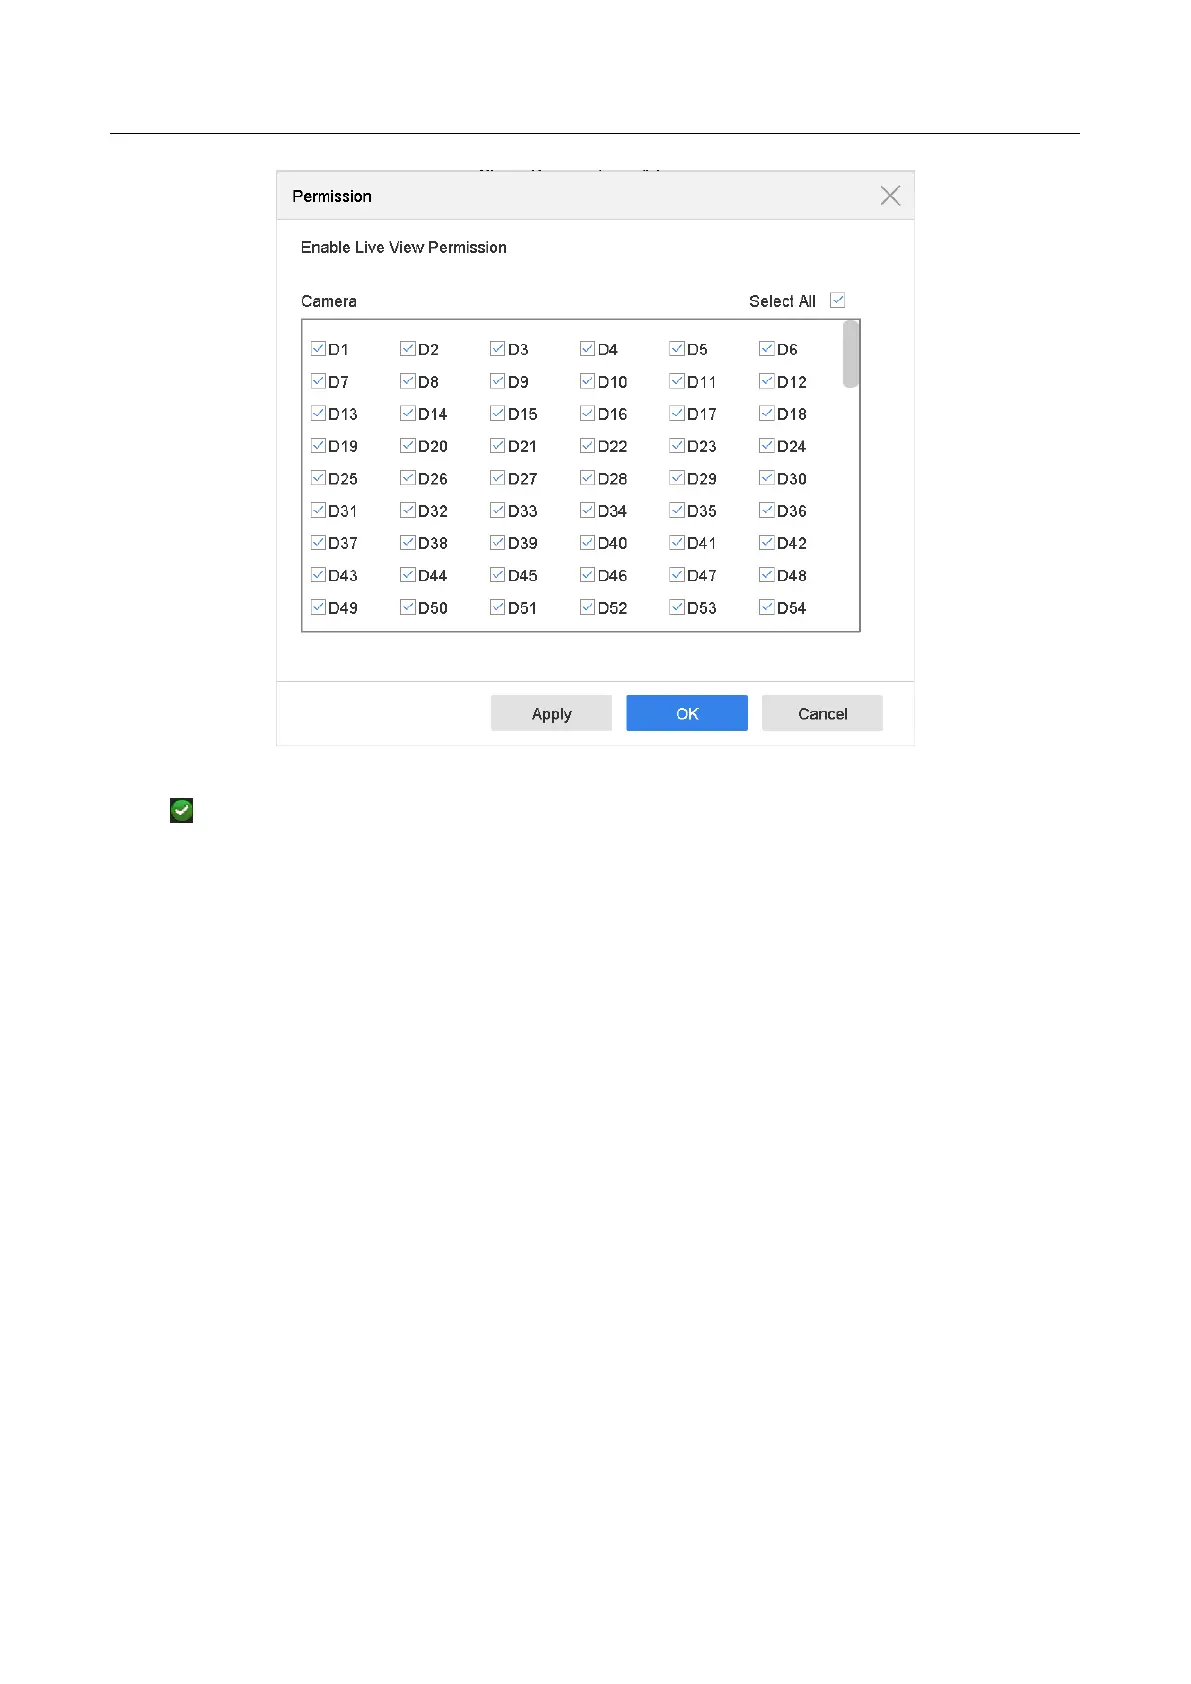This screenshot has width=1191, height=1684.
Task: Uncheck camera D42 checkbox
Action: point(767,543)
